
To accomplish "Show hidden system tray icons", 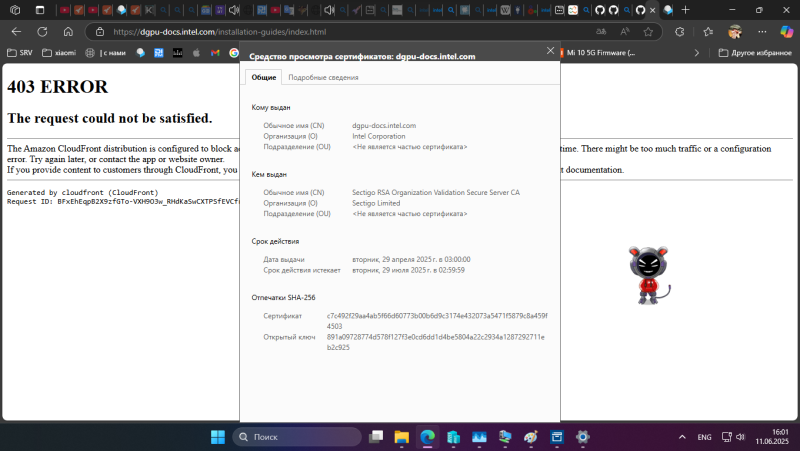I will click(x=682, y=437).
